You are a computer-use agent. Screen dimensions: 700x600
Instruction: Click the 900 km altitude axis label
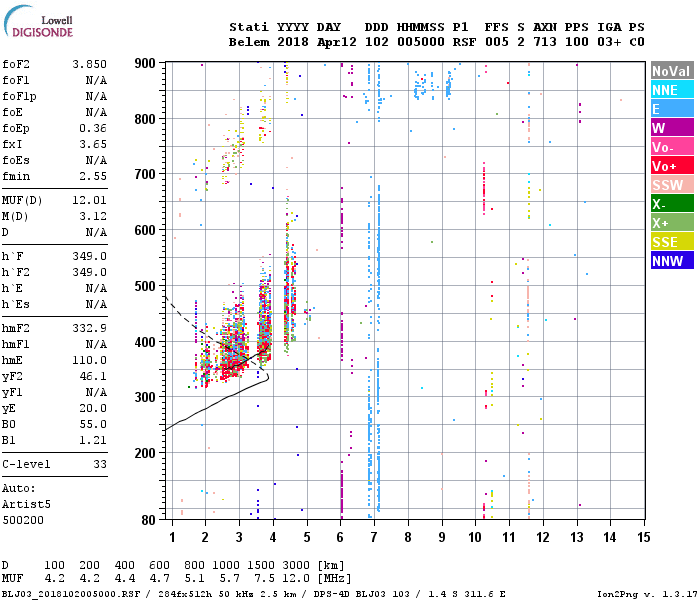click(x=145, y=63)
